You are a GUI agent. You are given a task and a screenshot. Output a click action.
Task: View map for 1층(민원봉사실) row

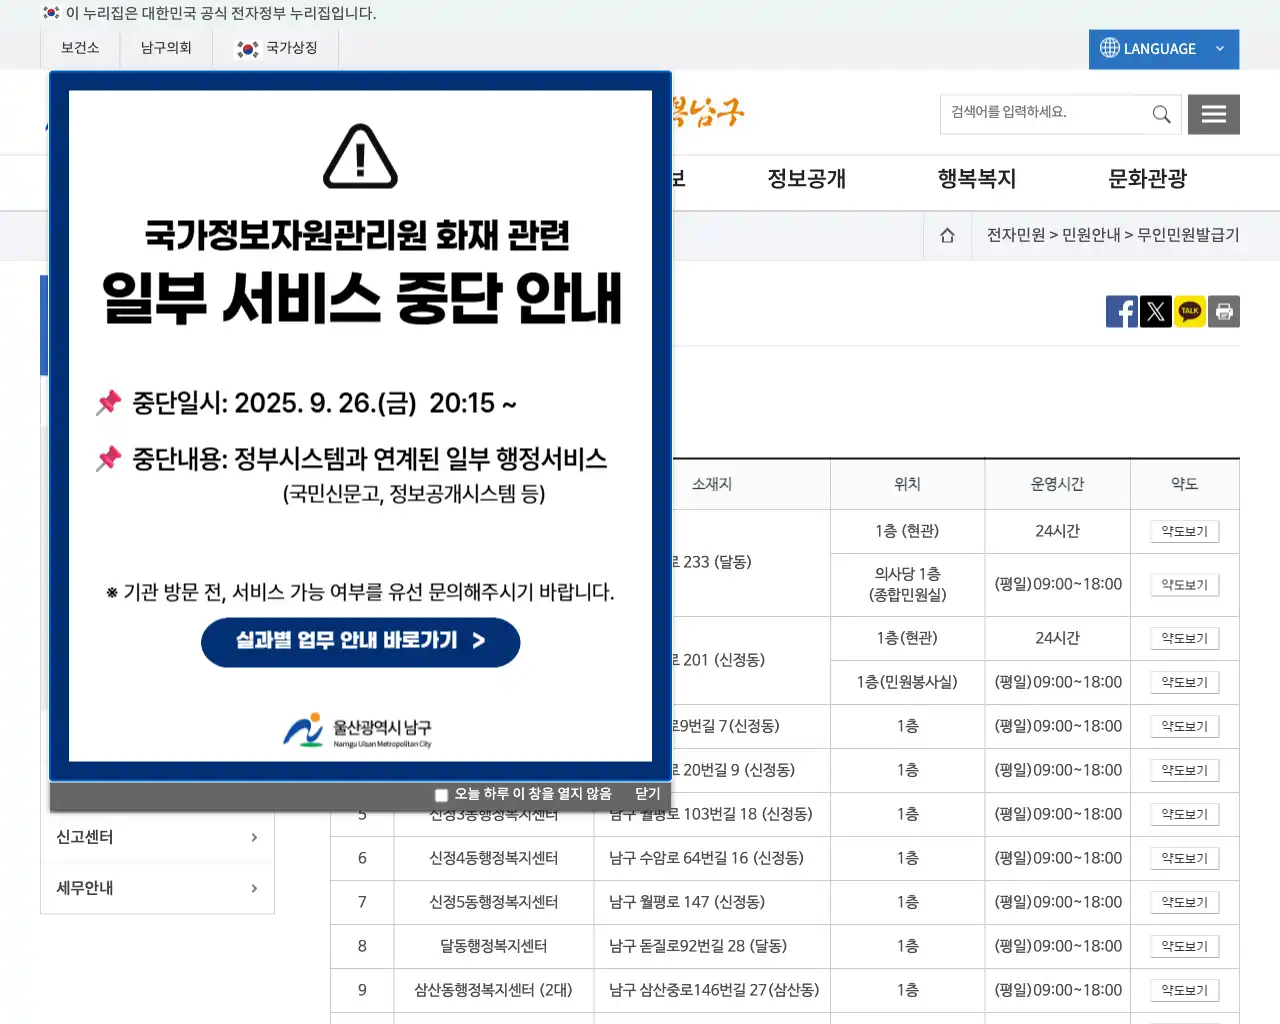point(1184,683)
